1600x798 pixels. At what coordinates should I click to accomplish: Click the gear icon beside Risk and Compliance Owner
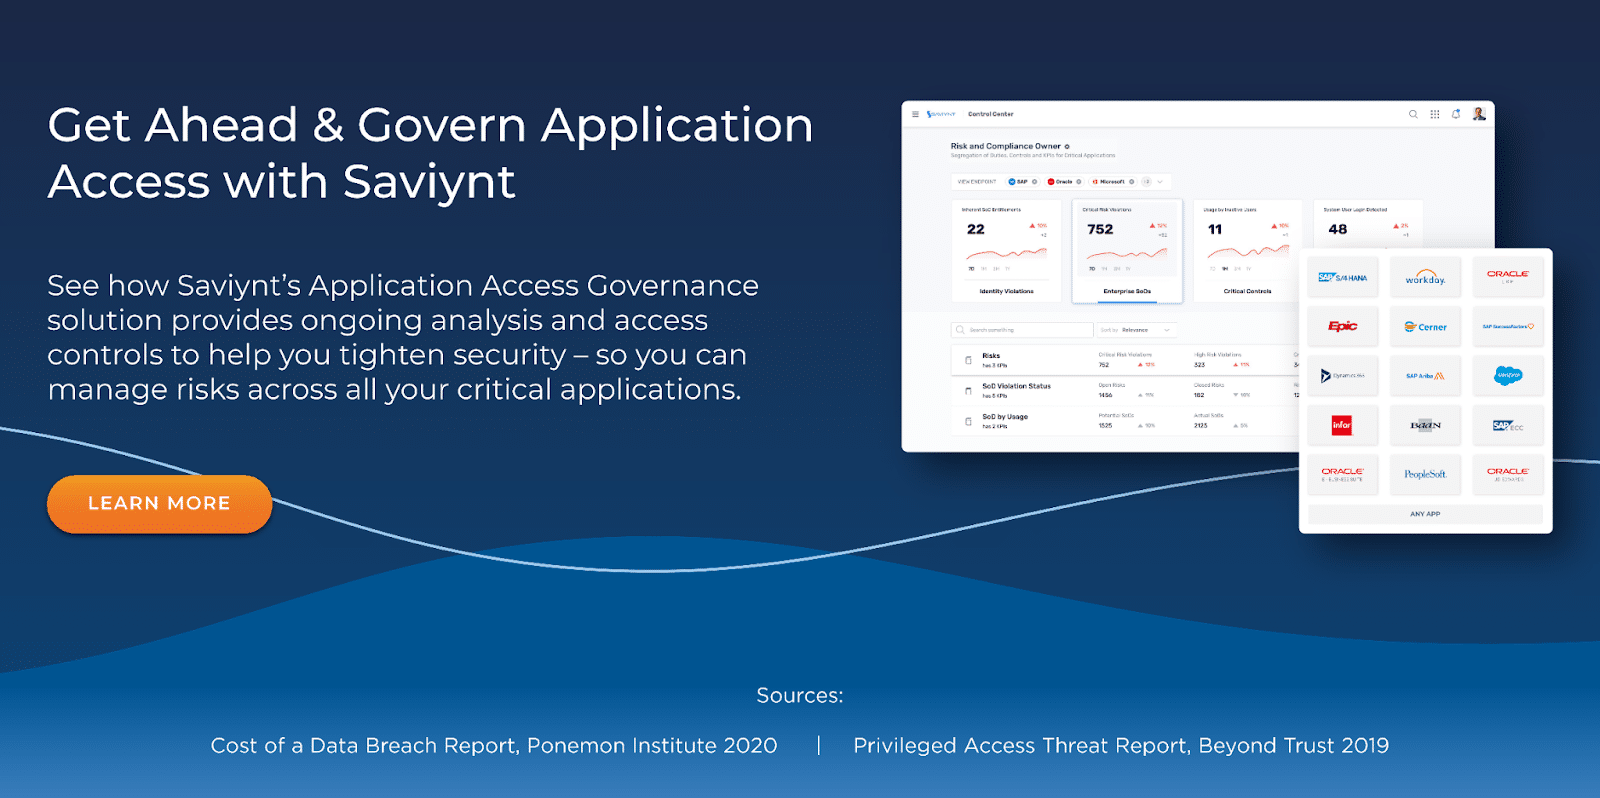tap(1067, 146)
